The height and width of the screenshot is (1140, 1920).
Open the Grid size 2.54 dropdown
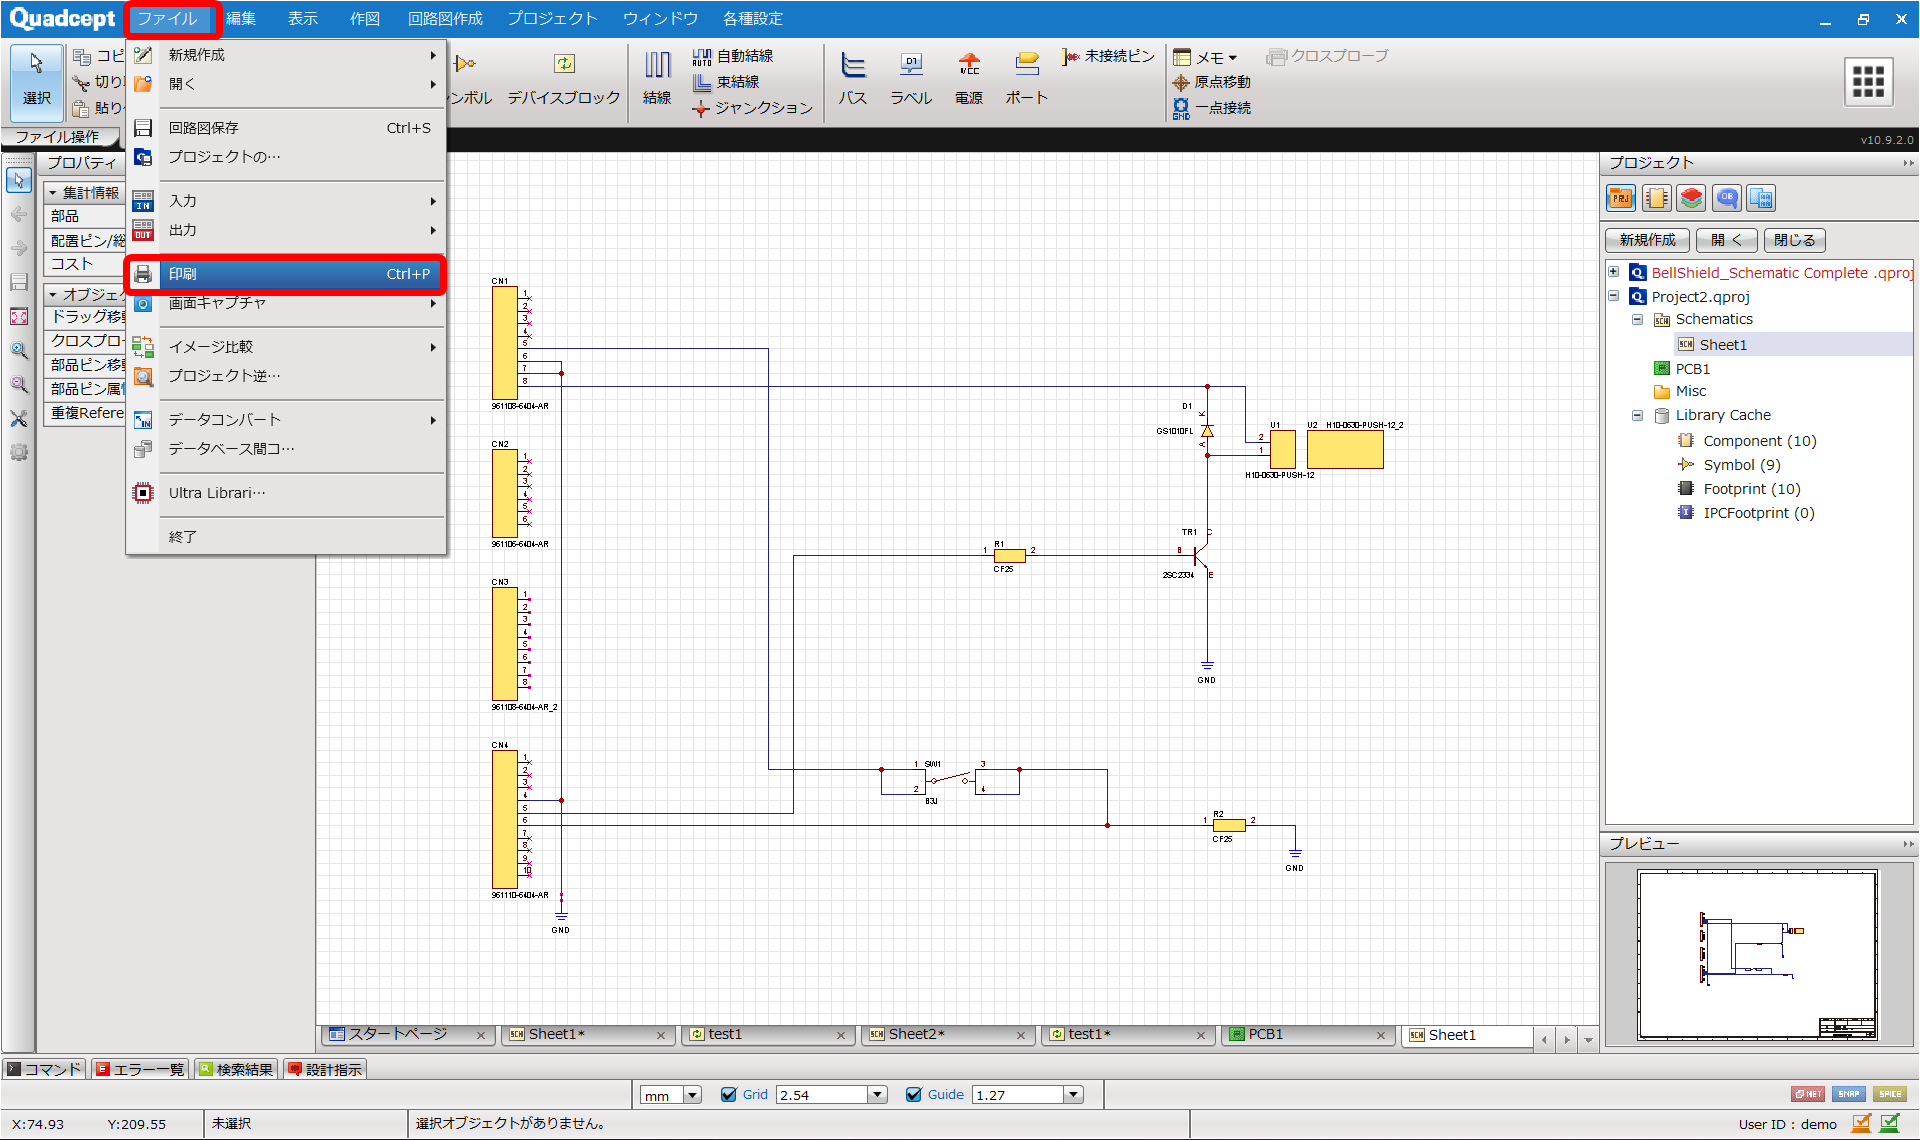[x=877, y=1095]
